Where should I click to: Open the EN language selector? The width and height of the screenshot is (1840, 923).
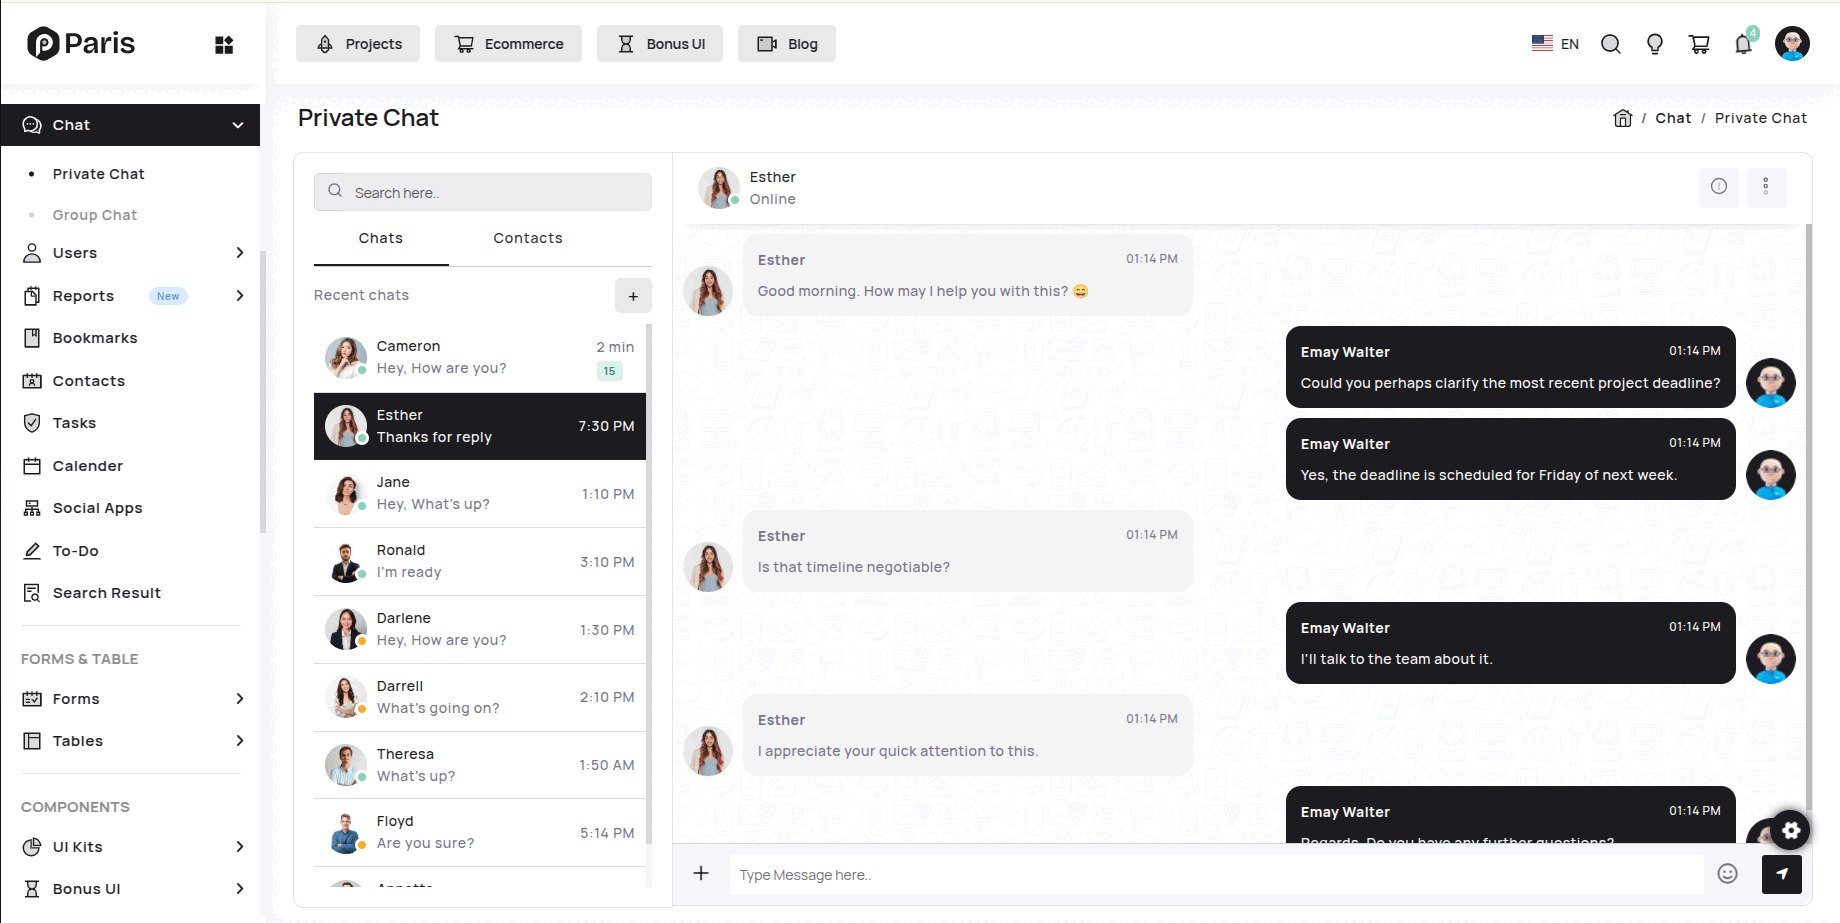pyautogui.click(x=1555, y=44)
